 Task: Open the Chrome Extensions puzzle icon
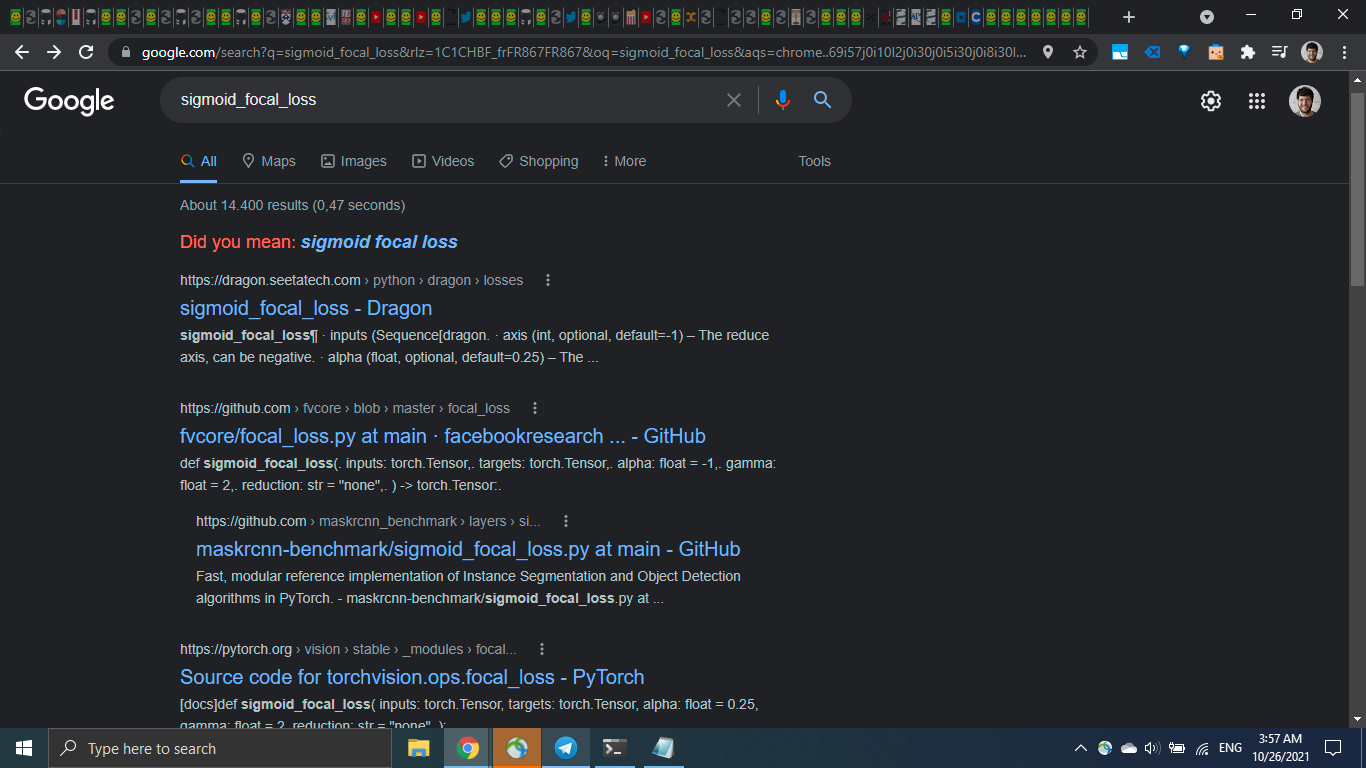pos(1247,52)
